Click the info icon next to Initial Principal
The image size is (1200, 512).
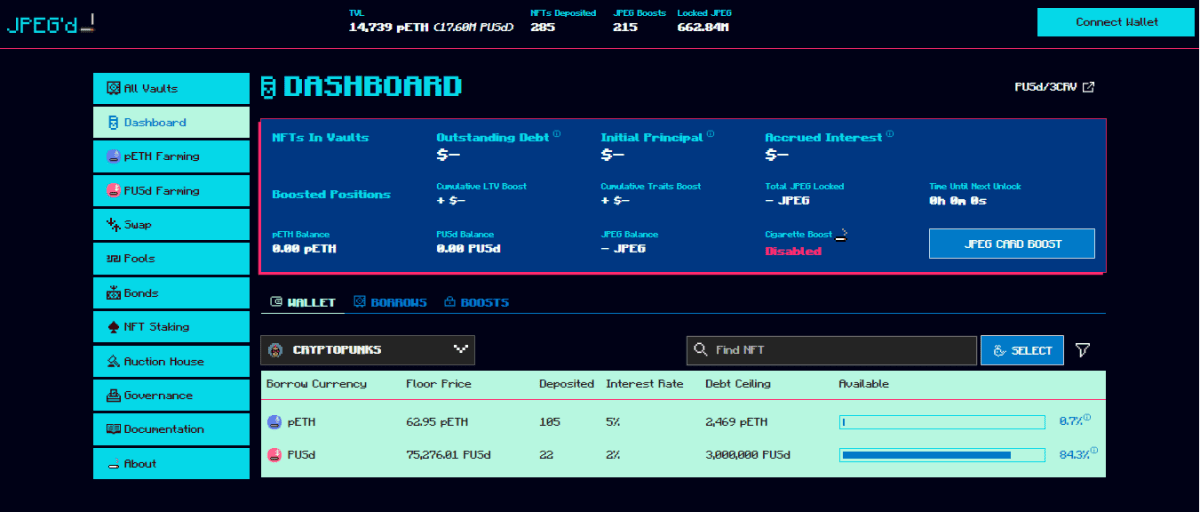710,134
